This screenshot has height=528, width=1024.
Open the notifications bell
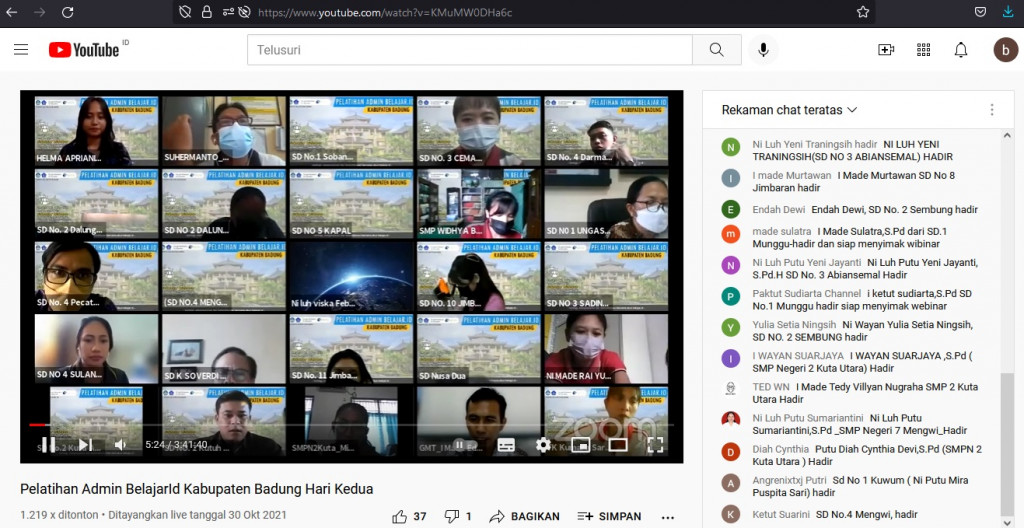(961, 50)
